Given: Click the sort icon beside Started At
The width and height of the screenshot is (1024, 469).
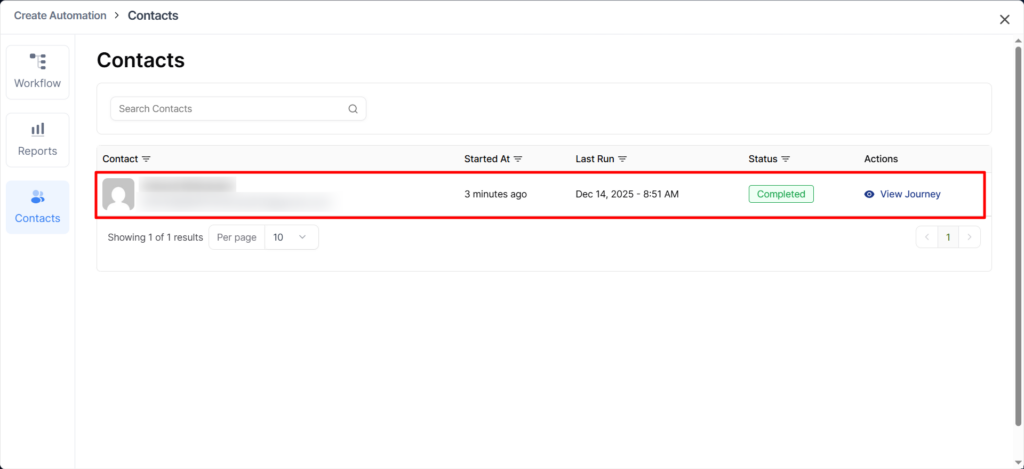Looking at the screenshot, I should (x=518, y=159).
